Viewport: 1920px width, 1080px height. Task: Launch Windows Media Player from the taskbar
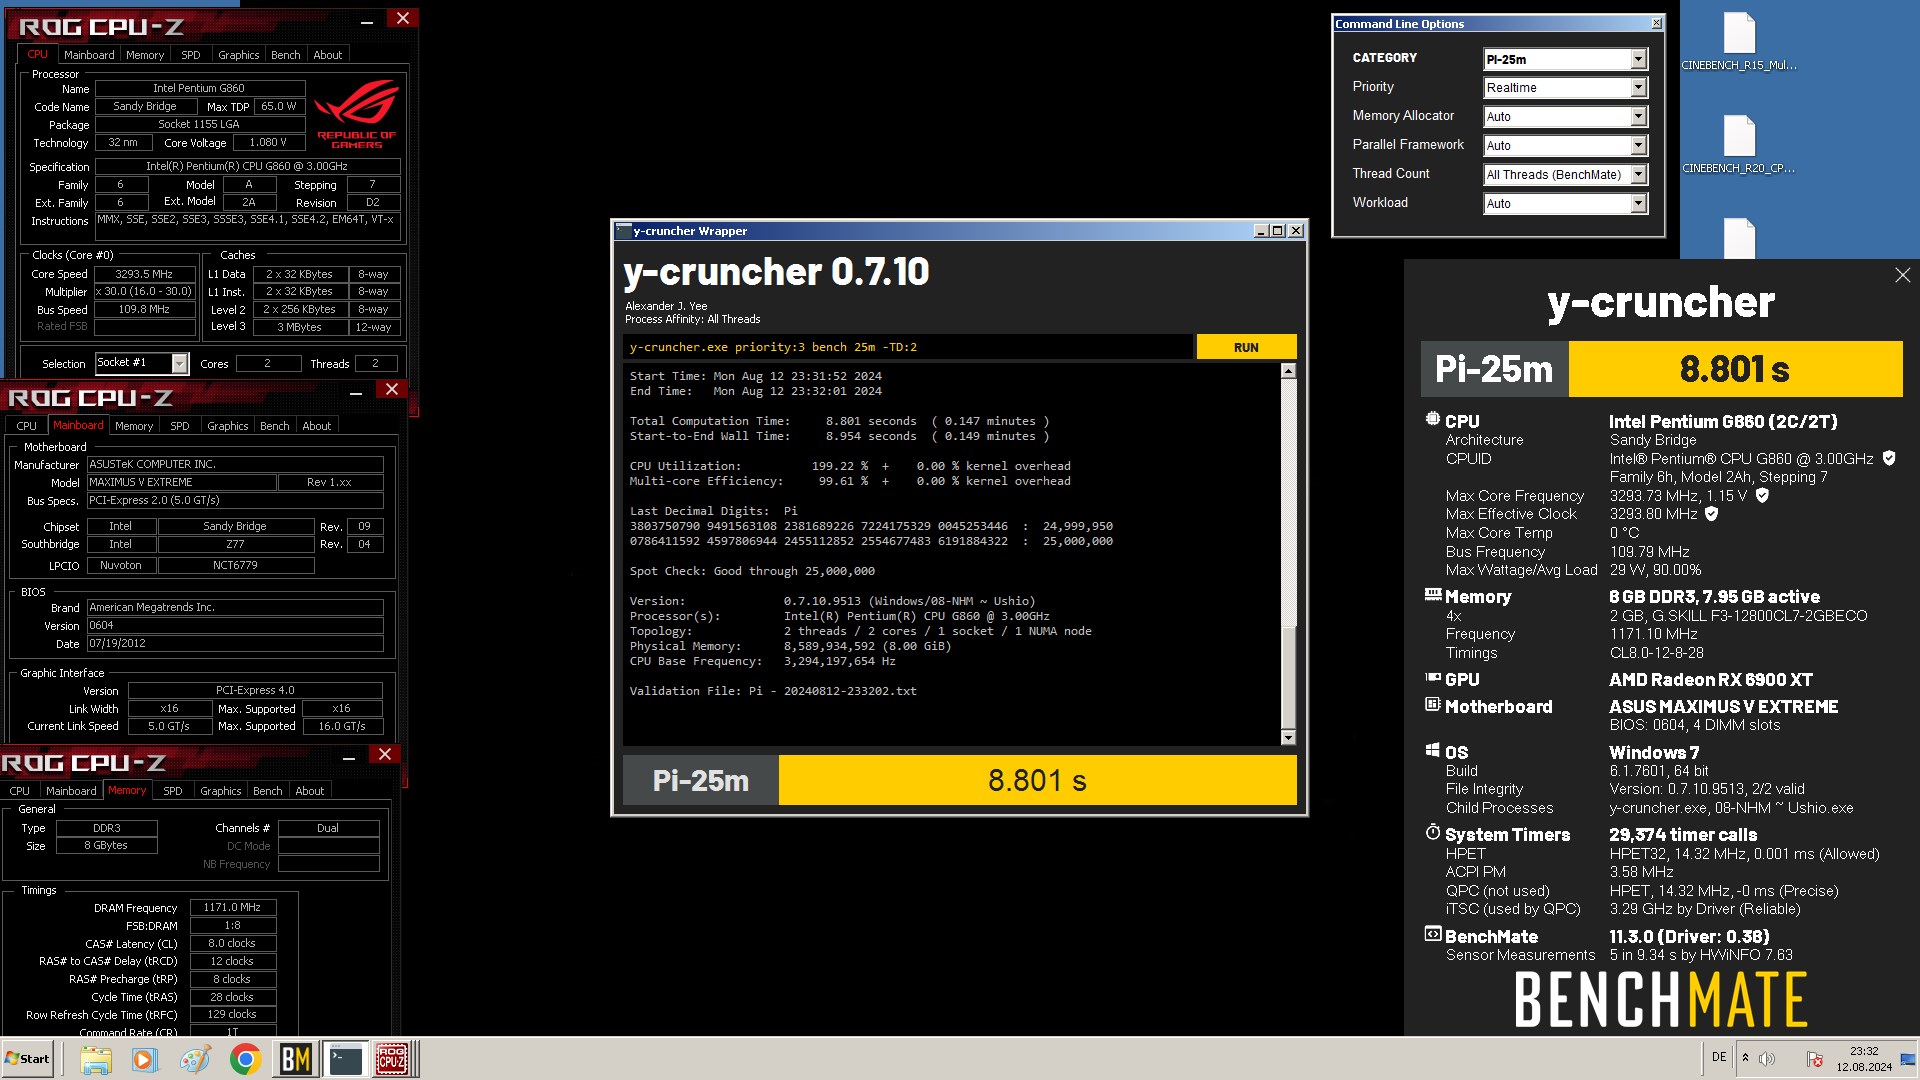pos(145,1059)
